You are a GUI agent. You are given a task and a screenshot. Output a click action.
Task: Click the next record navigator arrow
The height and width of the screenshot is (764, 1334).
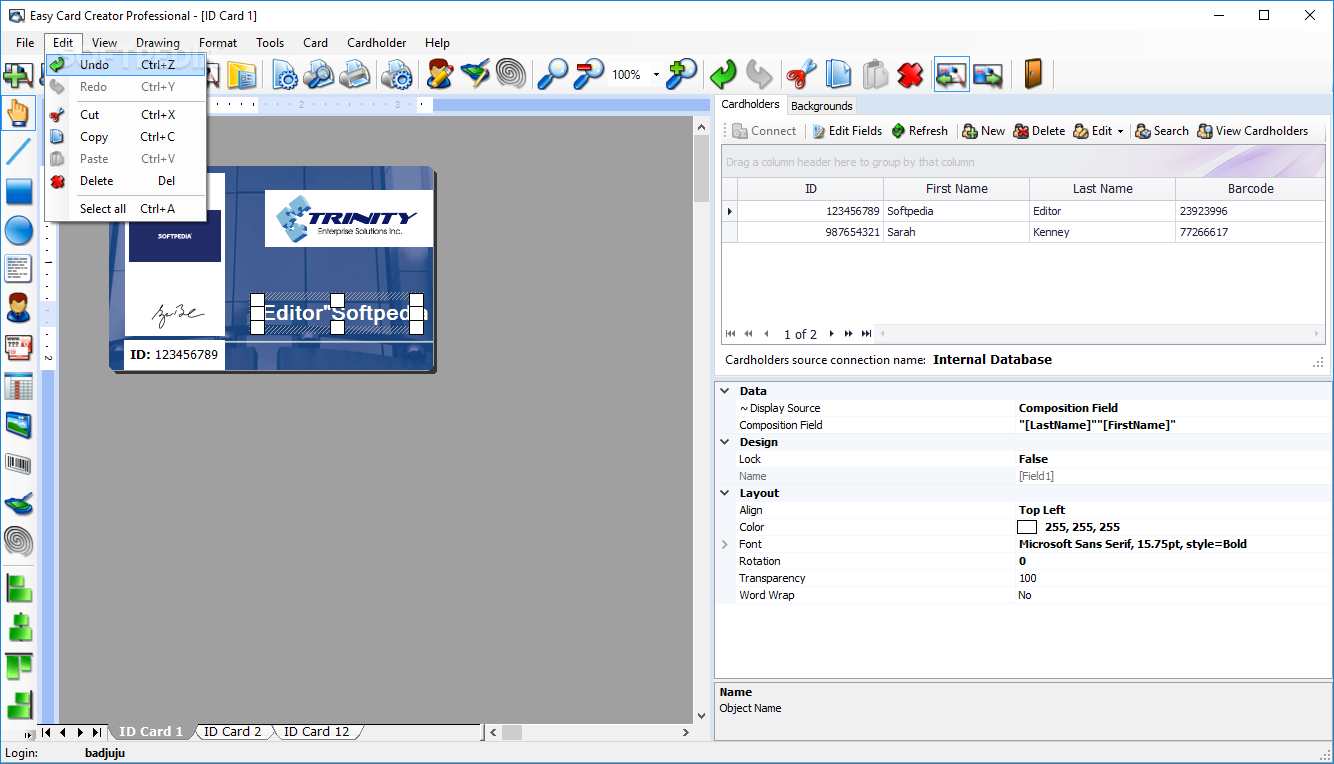(831, 334)
